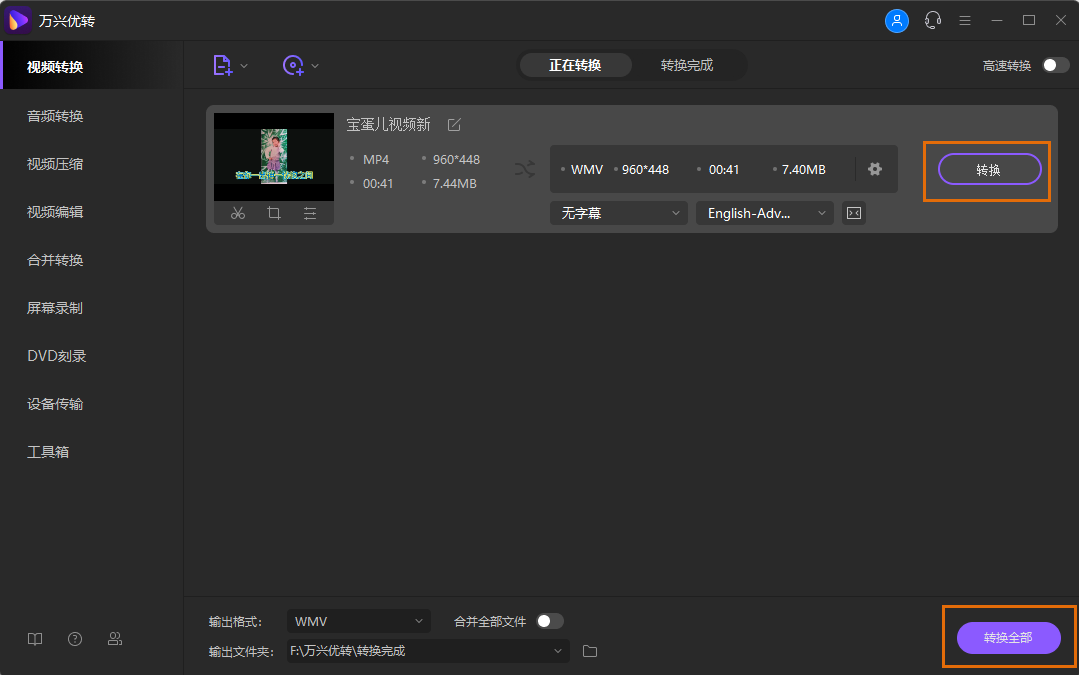Select 视频压缩 in the sidebar
The width and height of the screenshot is (1079, 675).
tap(55, 164)
